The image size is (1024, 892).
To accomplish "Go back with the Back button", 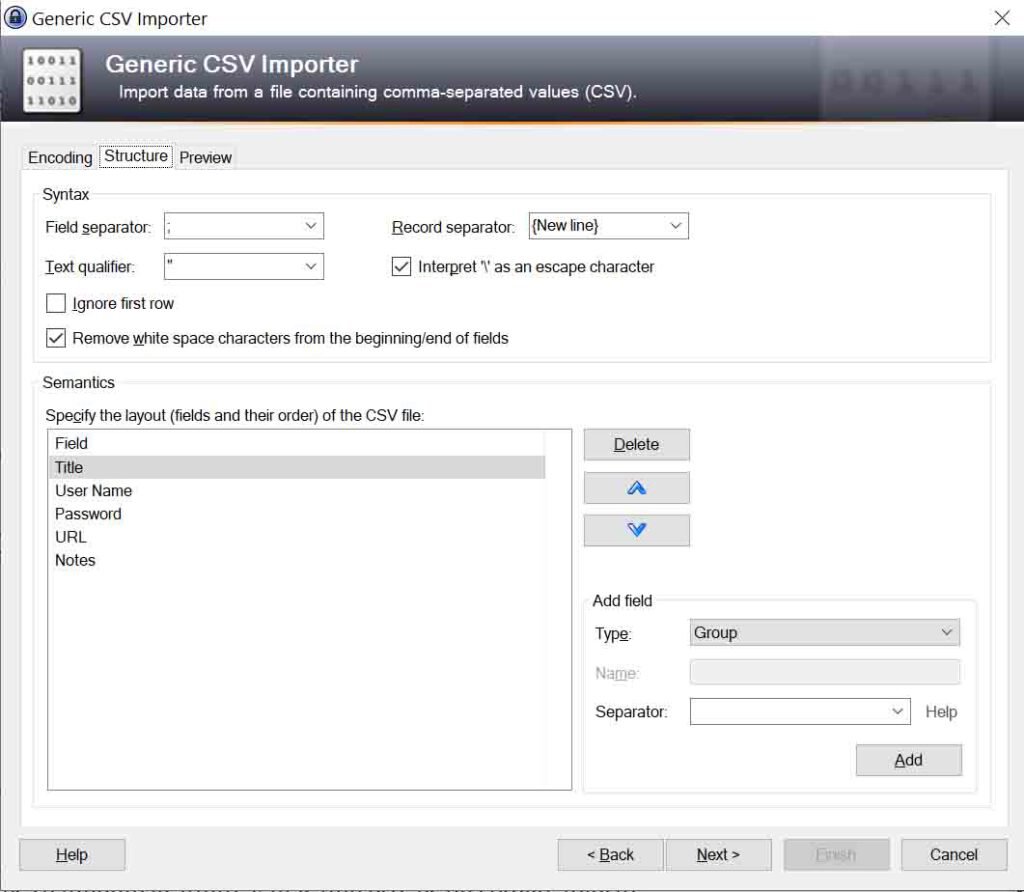I will 610,855.
